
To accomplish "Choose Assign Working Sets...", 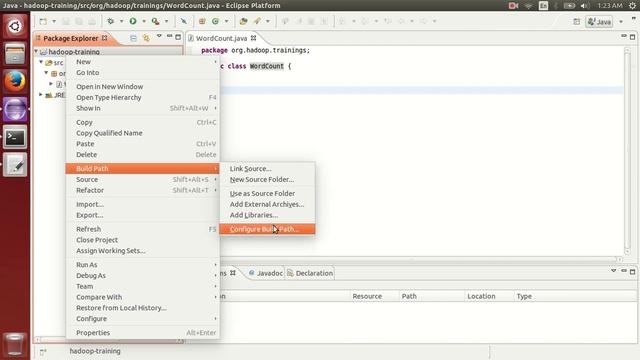I will pyautogui.click(x=142, y=251).
